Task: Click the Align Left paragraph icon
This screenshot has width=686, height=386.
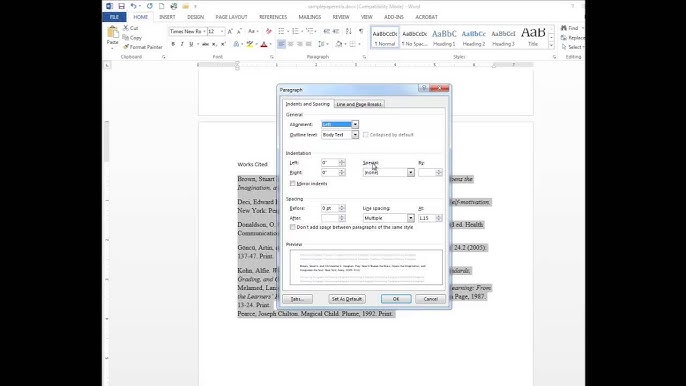Action: (x=281, y=44)
